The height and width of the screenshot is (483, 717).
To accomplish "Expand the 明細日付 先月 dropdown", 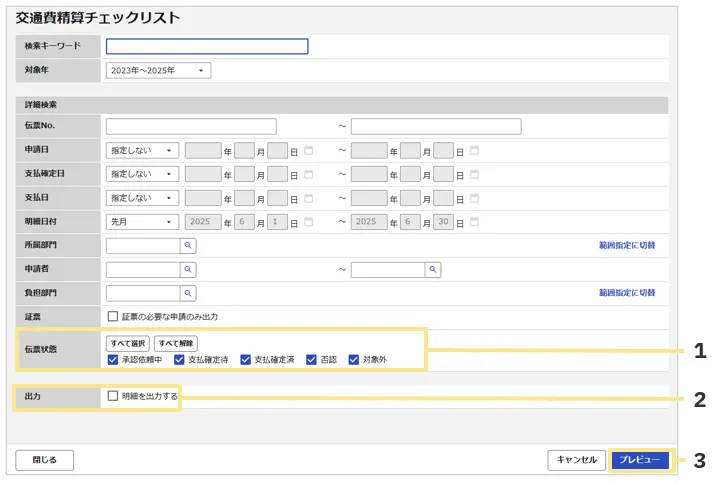I will click(142, 222).
